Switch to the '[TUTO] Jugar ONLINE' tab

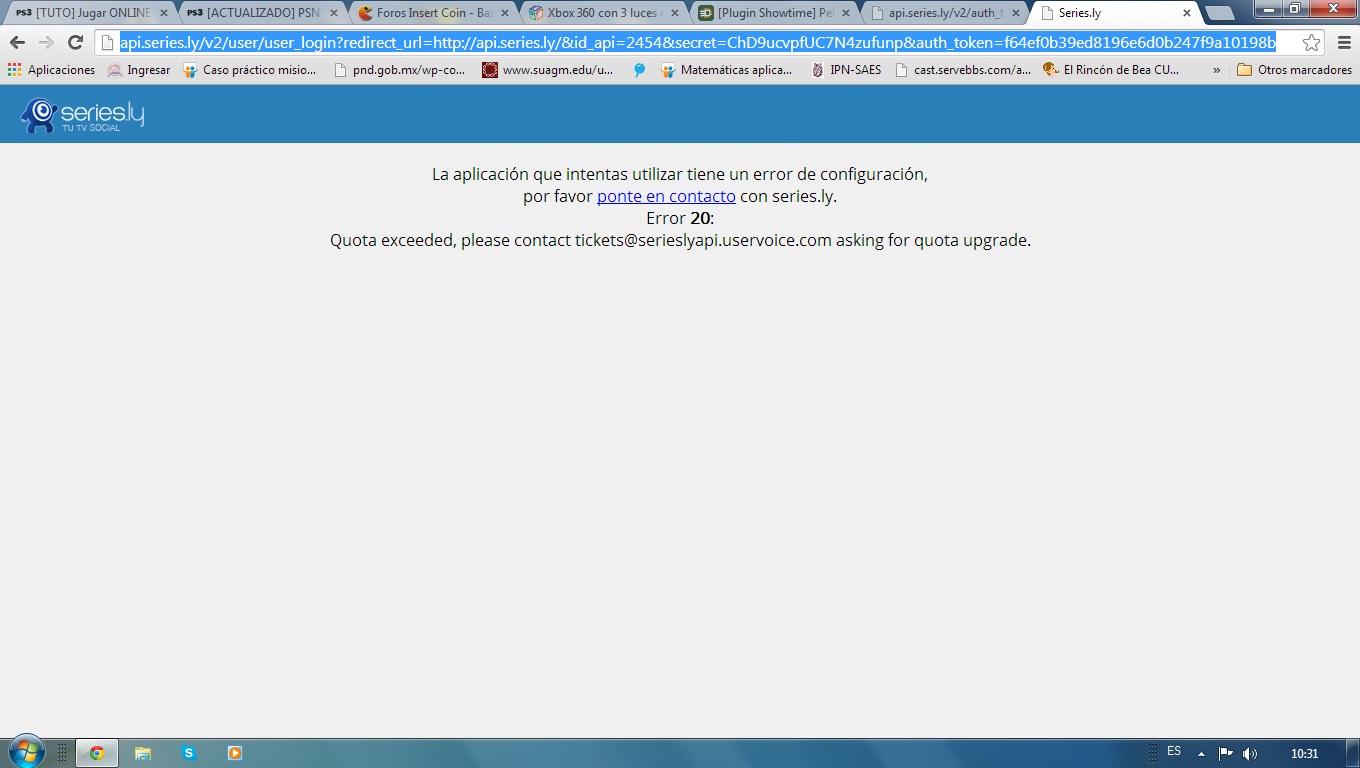coord(88,14)
